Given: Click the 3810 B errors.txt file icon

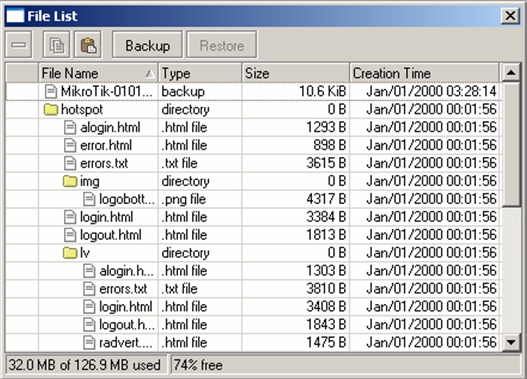Looking at the screenshot, I should [x=89, y=289].
